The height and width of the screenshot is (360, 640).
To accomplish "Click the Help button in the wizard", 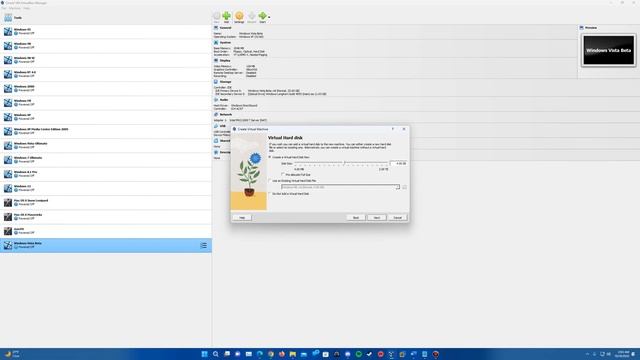I will pyautogui.click(x=242, y=218).
